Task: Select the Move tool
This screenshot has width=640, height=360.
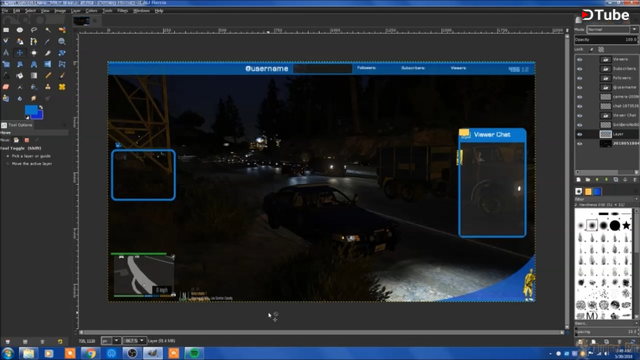Action: pos(20,53)
